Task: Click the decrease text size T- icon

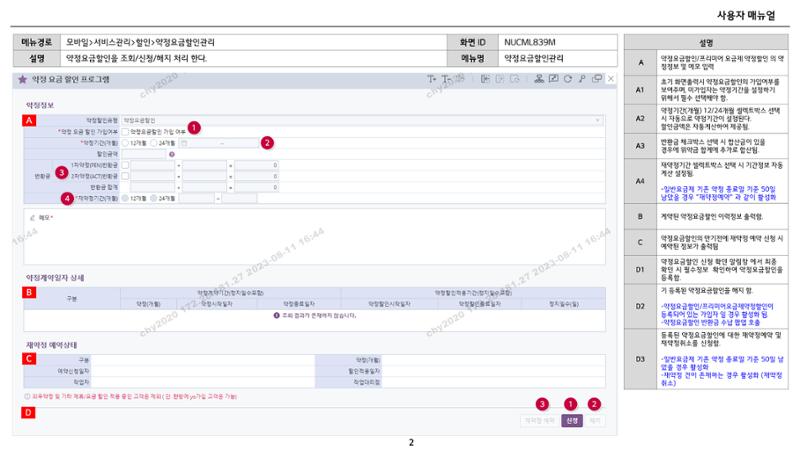Action: coord(446,79)
